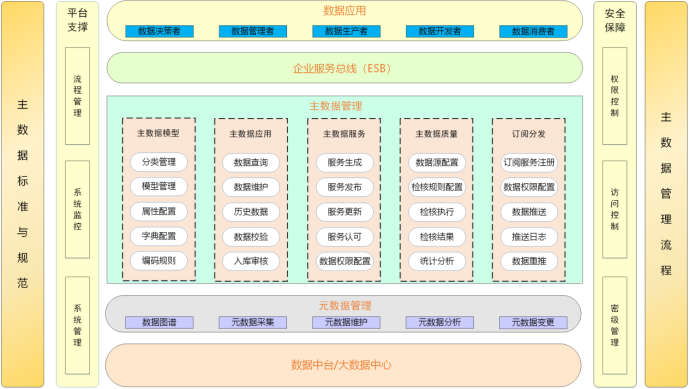Select the 服务更新 pill

[x=345, y=212]
